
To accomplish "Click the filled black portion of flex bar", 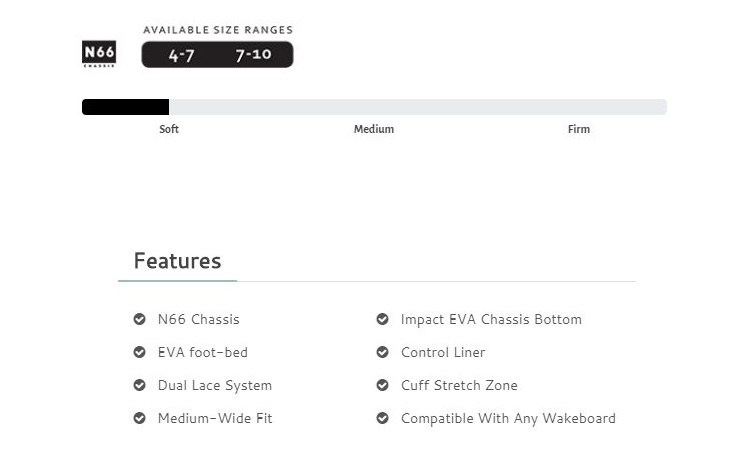I will pos(125,107).
